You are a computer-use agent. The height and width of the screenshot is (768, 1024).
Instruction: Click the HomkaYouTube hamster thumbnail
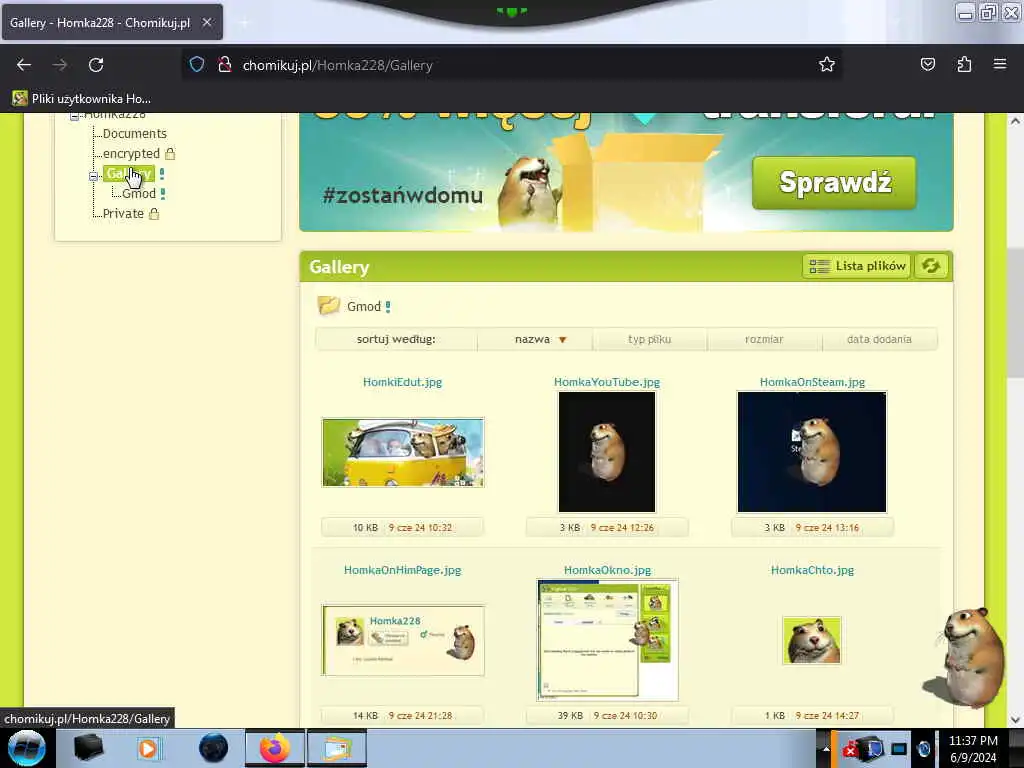coord(607,452)
